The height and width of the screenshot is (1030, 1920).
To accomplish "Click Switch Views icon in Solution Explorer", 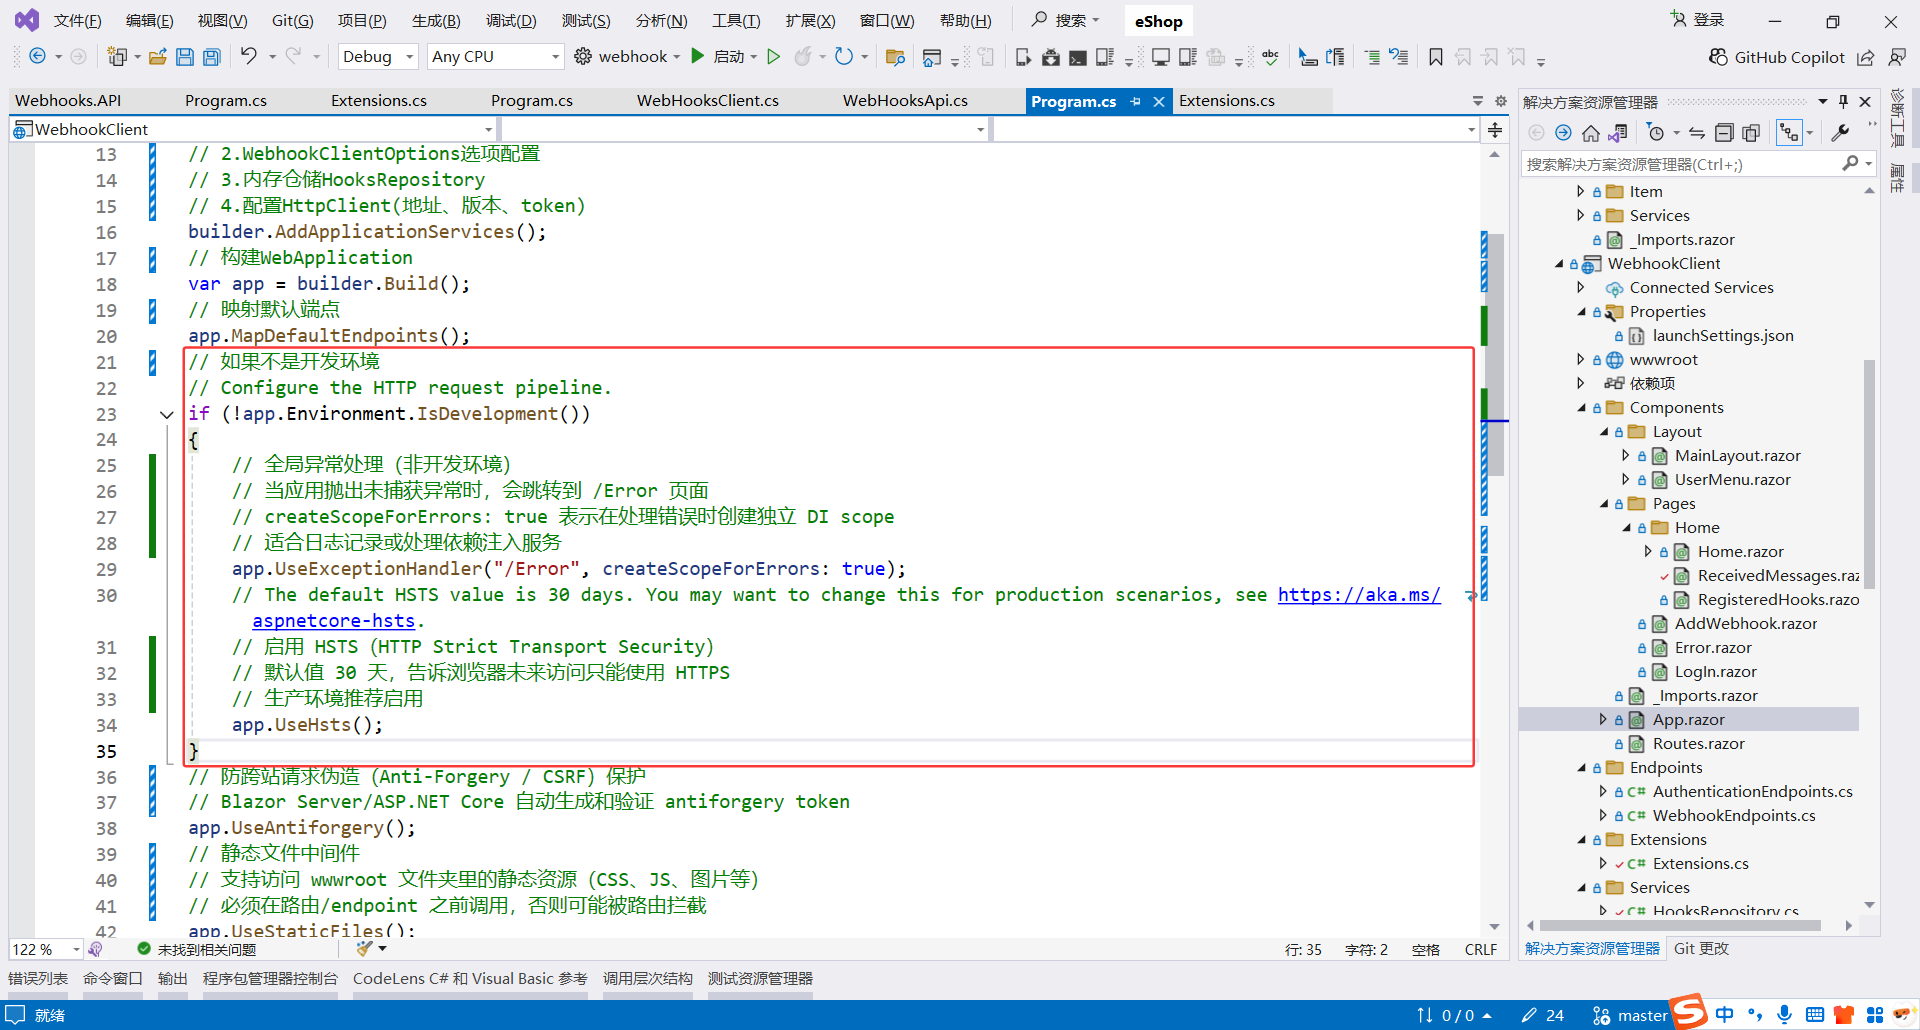I will 1618,133.
